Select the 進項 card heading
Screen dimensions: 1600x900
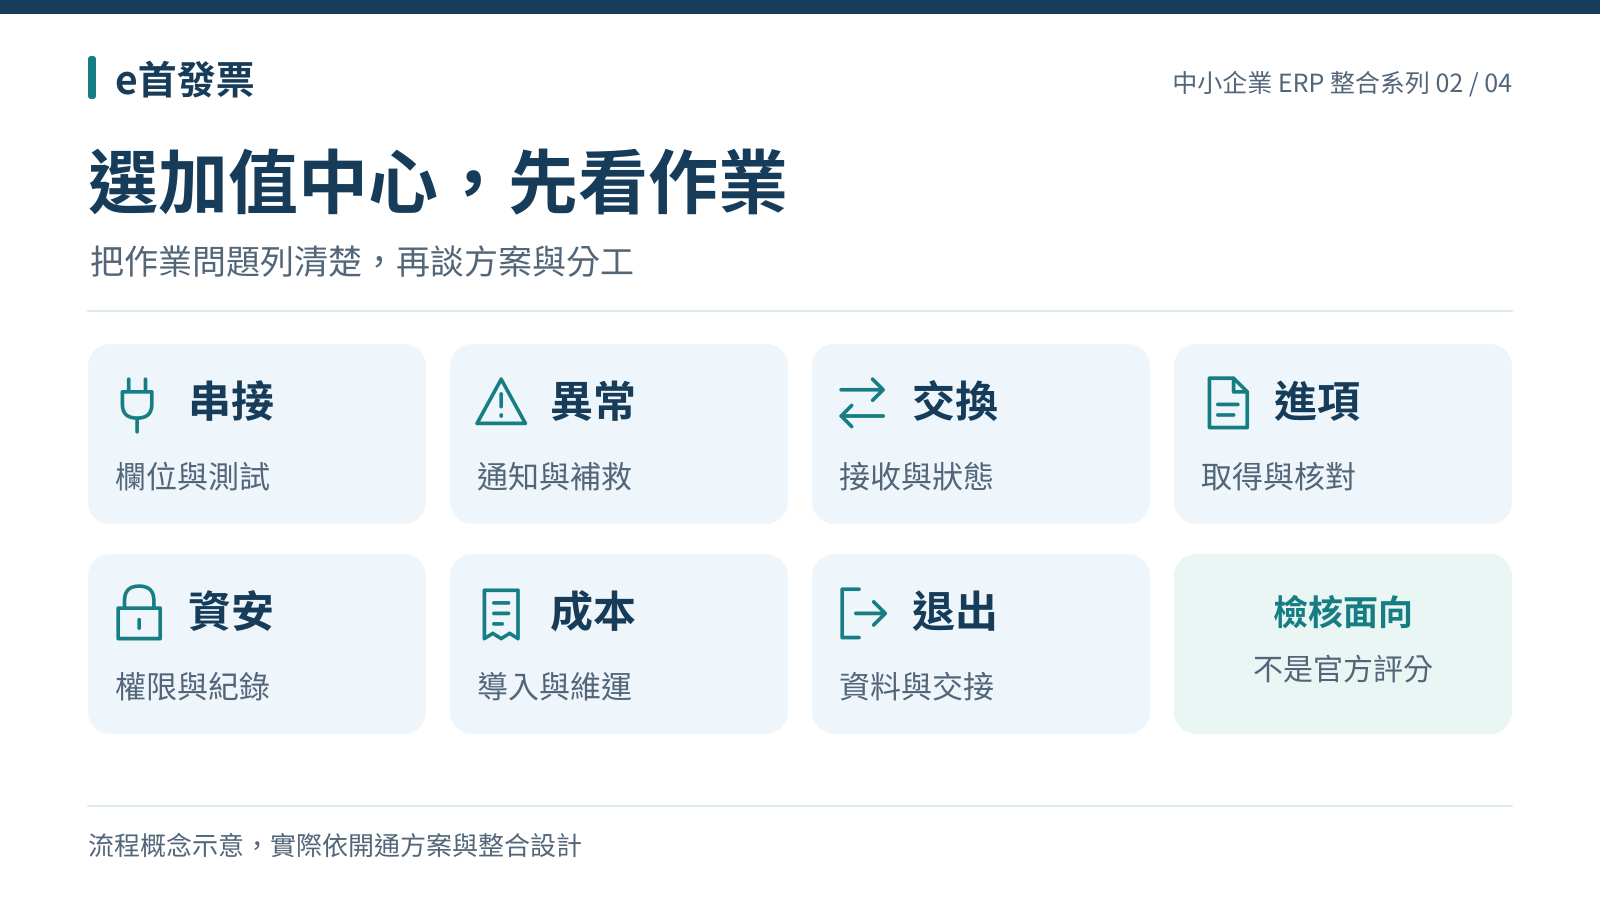(1317, 402)
